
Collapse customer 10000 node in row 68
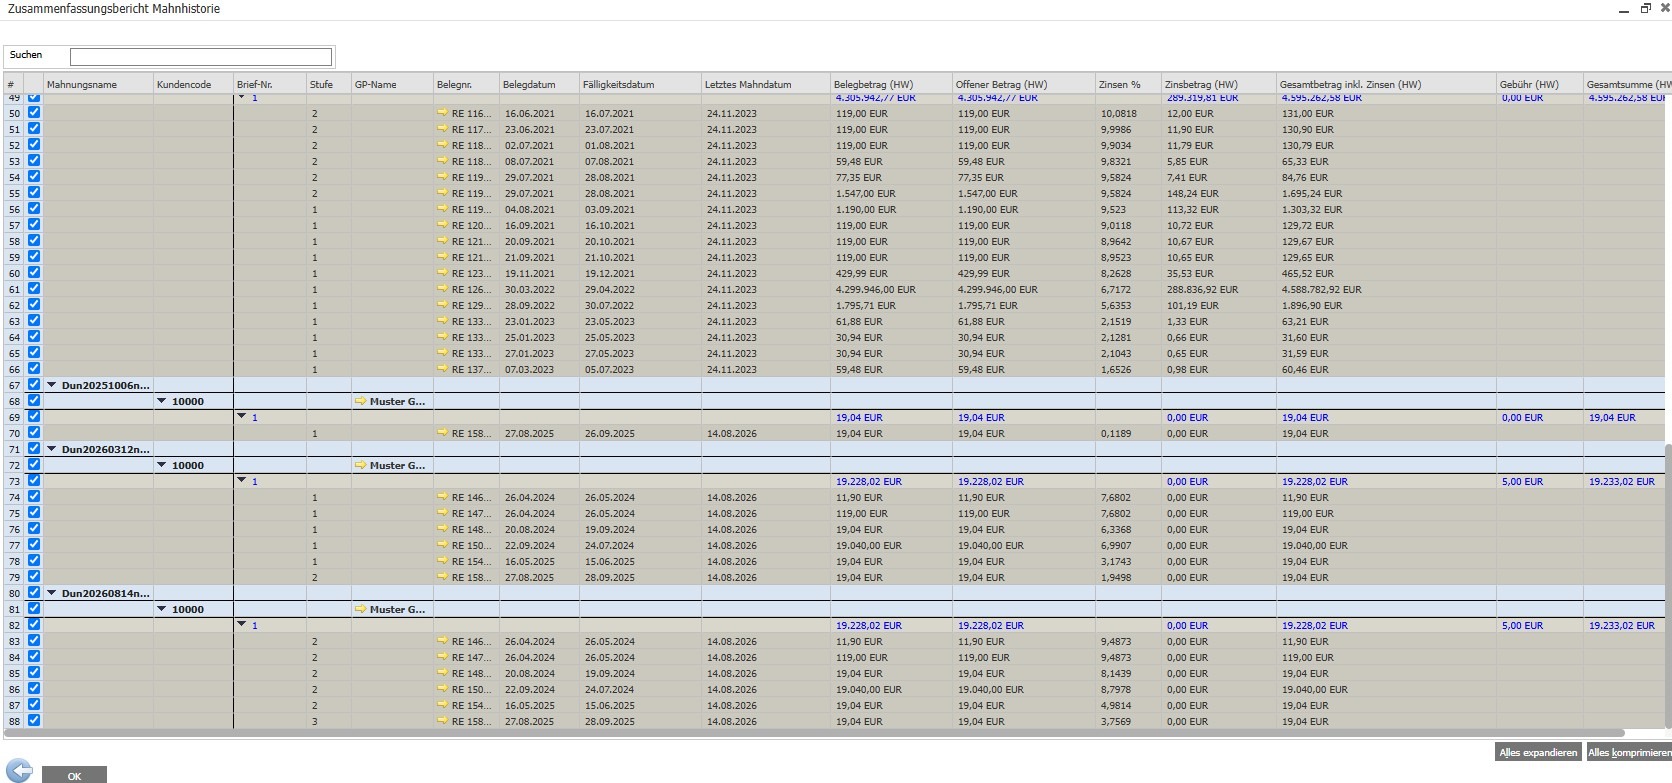pyautogui.click(x=162, y=401)
